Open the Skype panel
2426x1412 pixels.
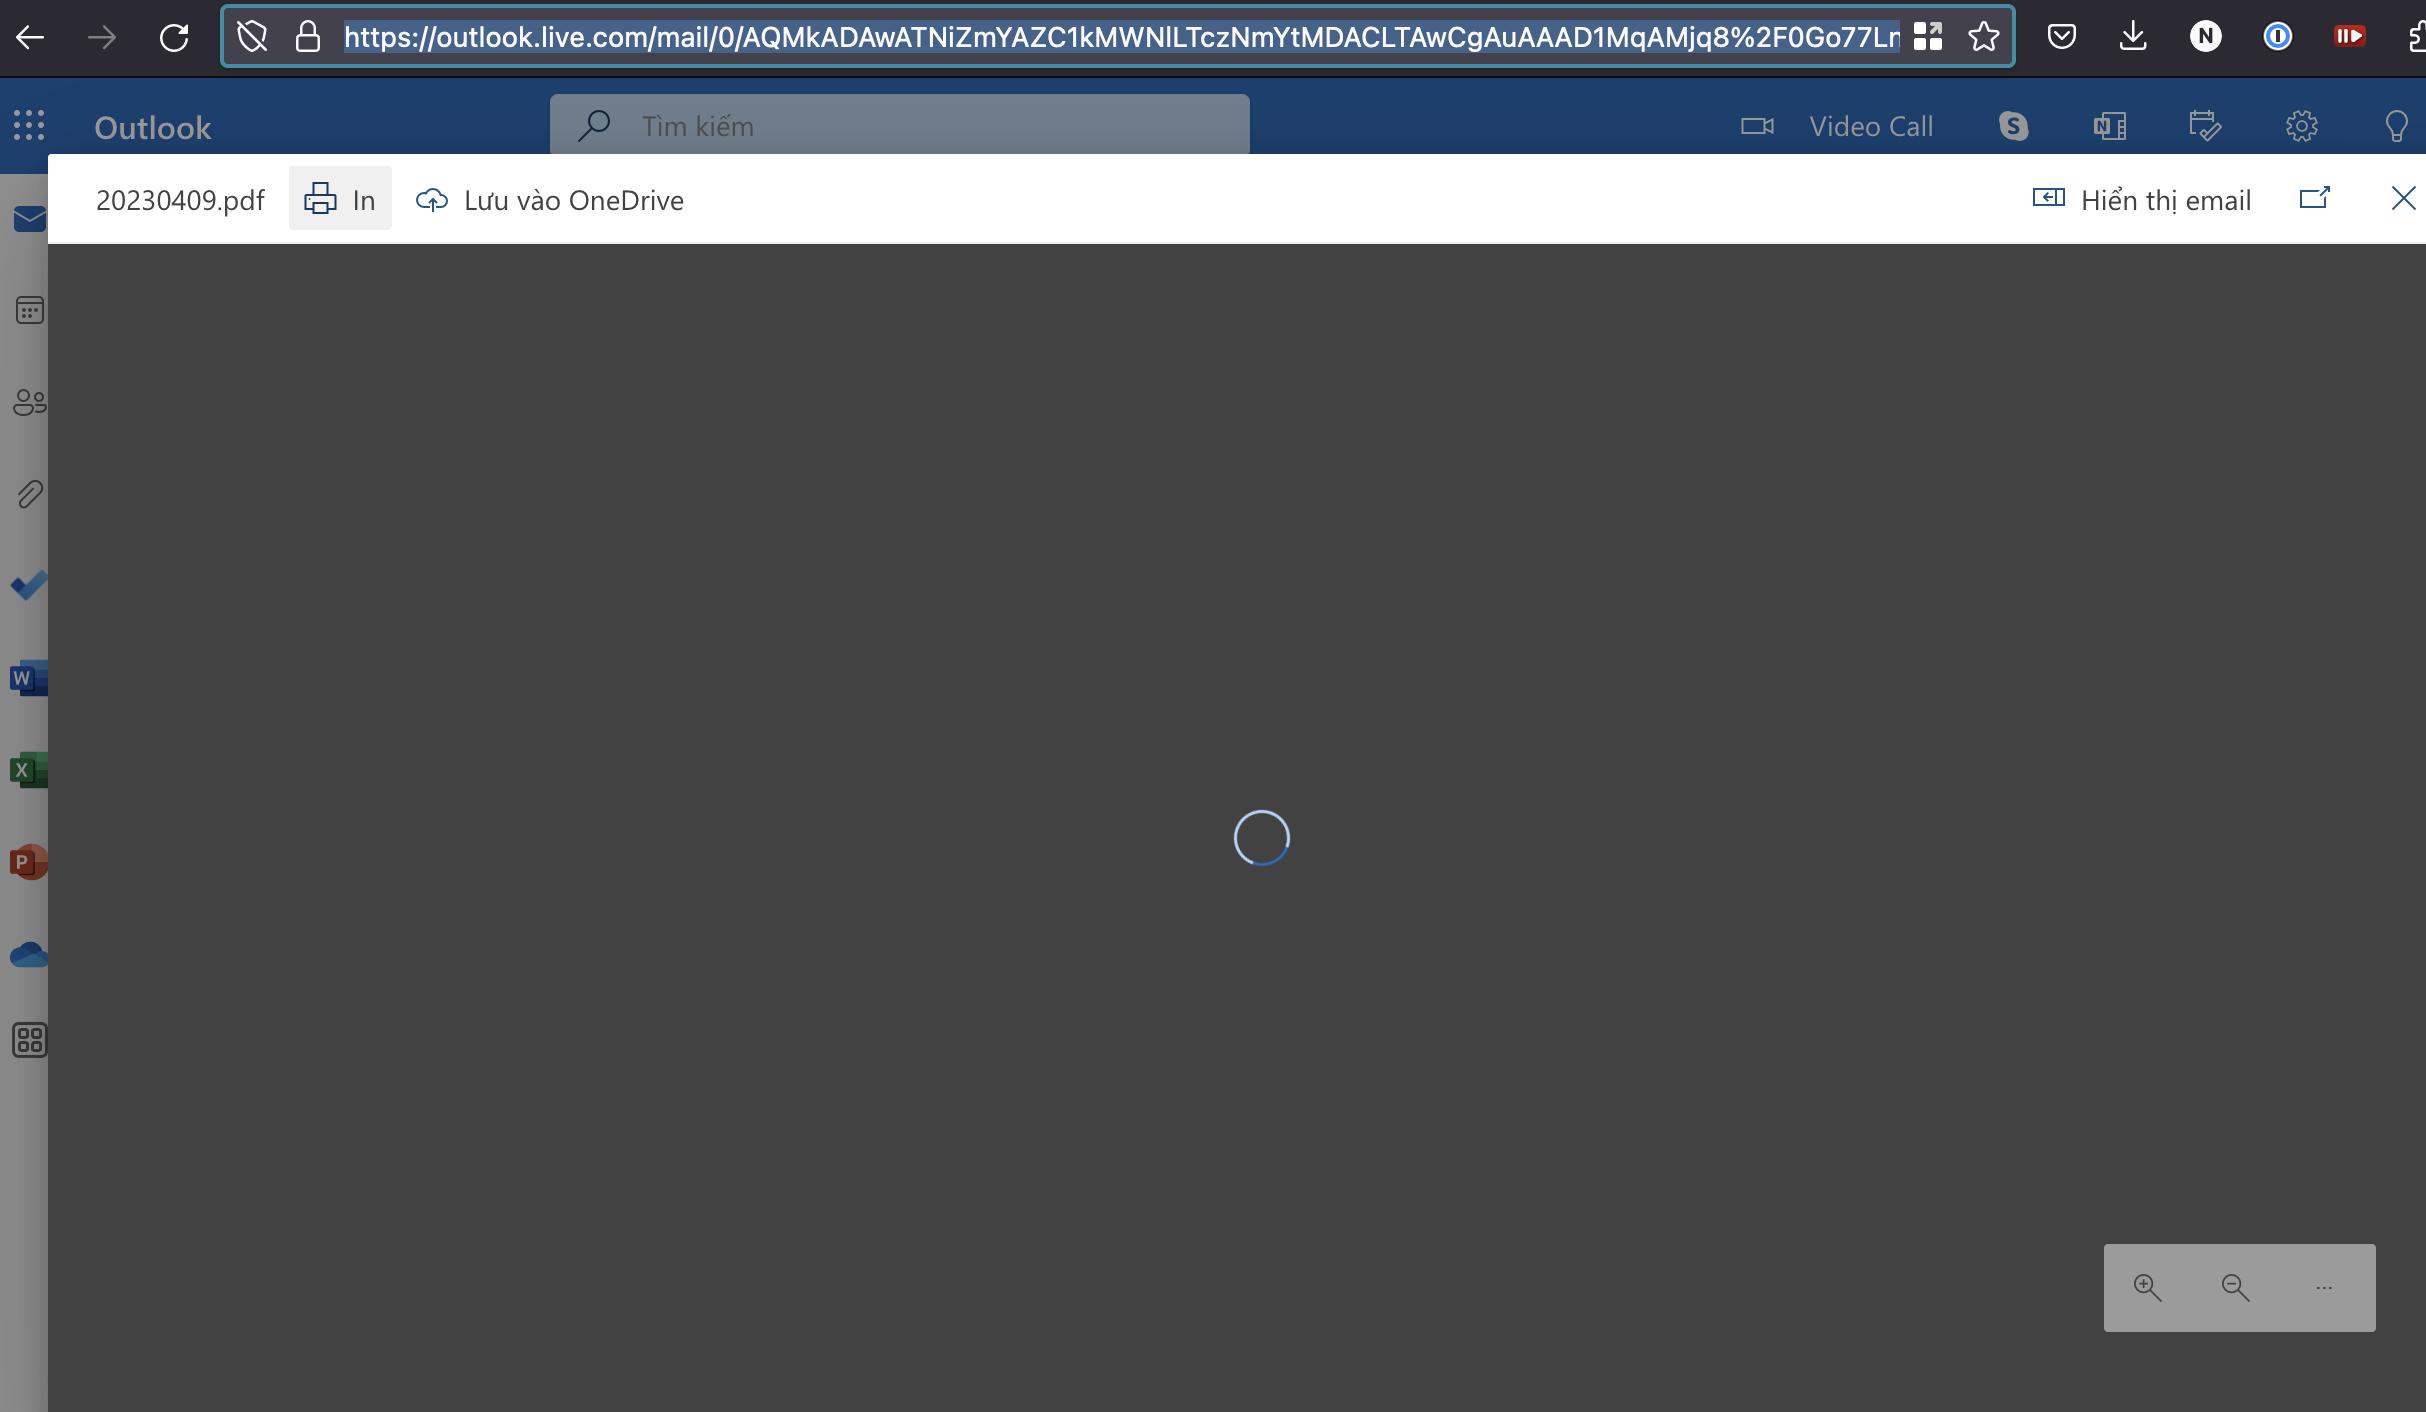(2013, 126)
